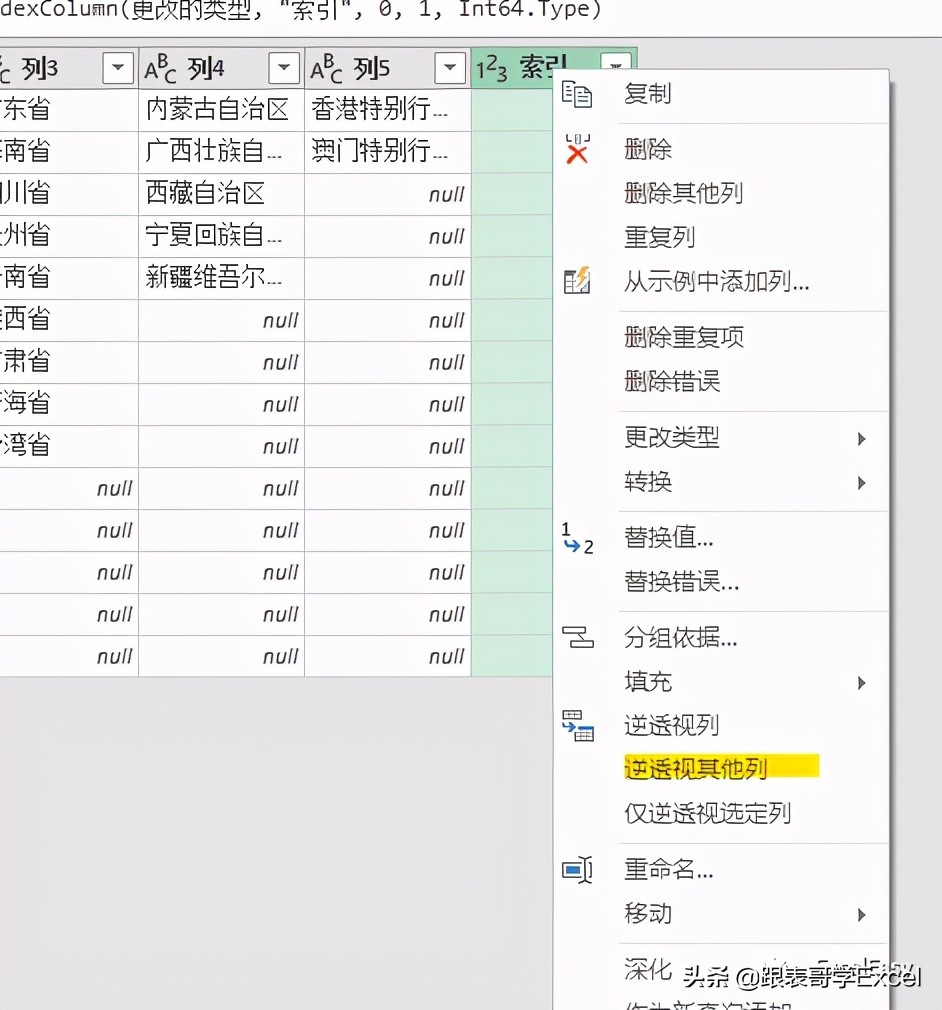Click the formula bar text
Screen dimensions: 942x1010
pyautogui.click(x=300, y=10)
